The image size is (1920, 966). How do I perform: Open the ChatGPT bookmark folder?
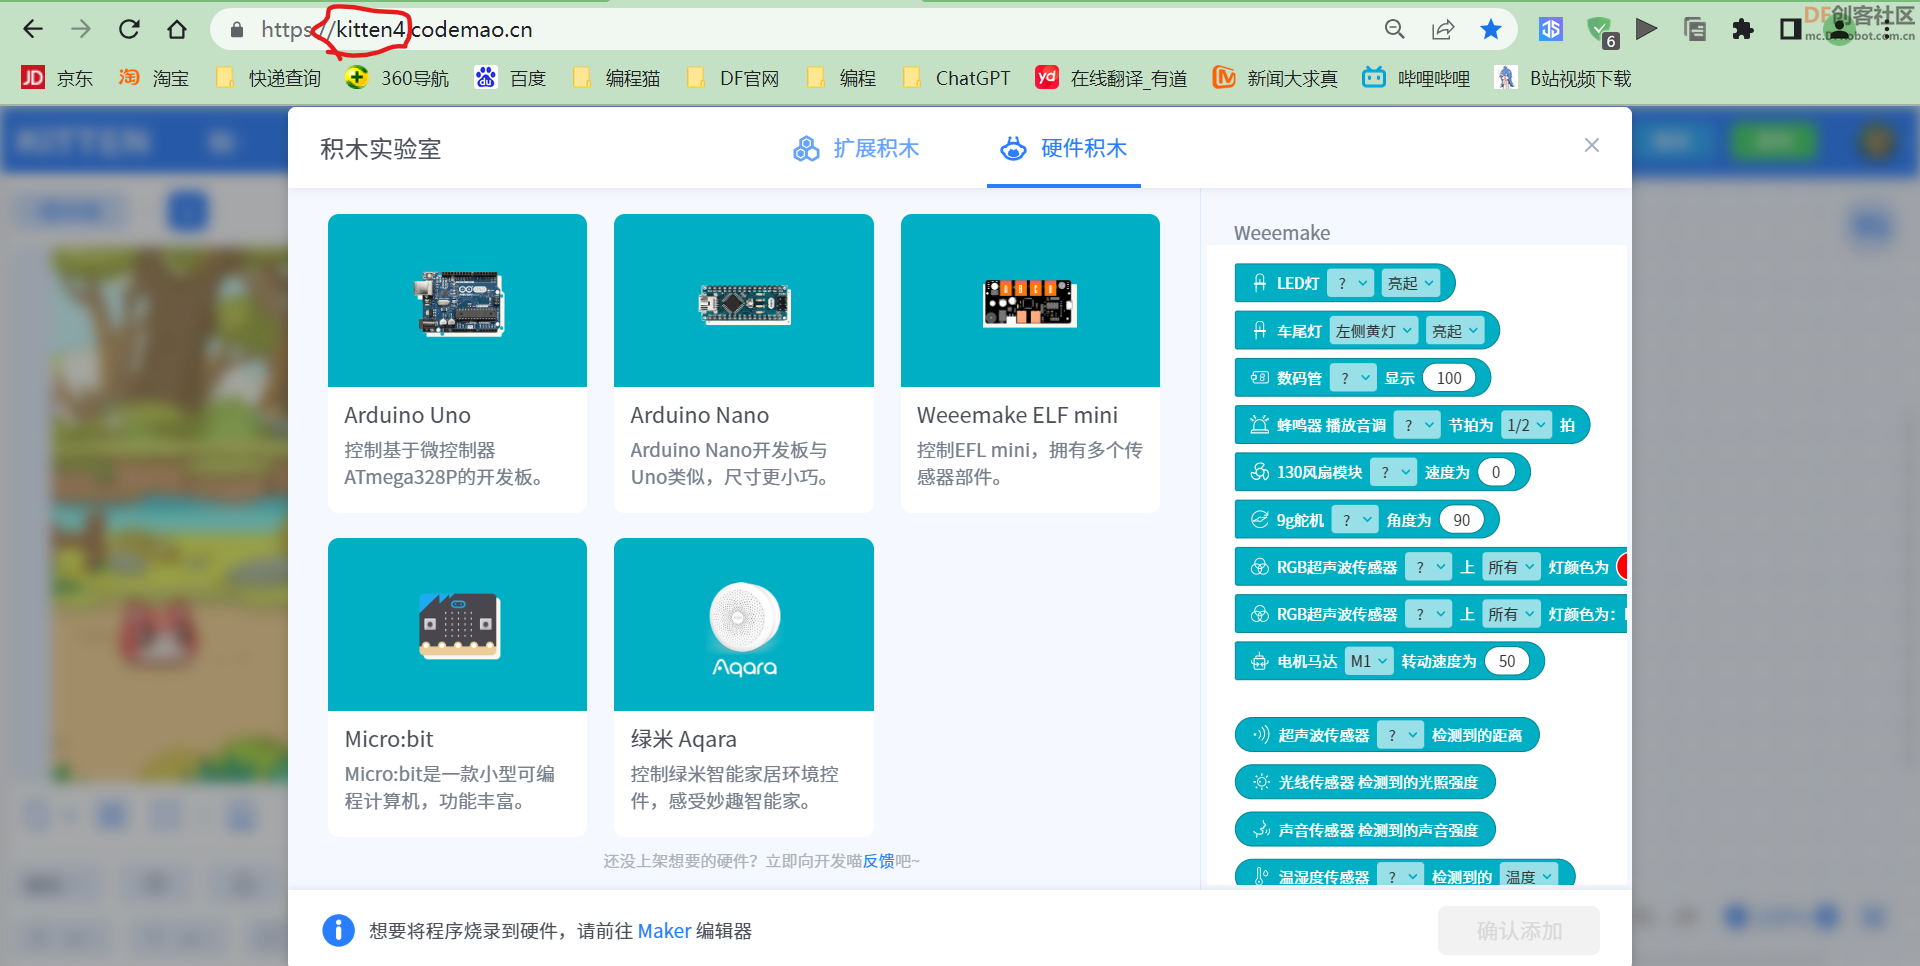point(957,78)
